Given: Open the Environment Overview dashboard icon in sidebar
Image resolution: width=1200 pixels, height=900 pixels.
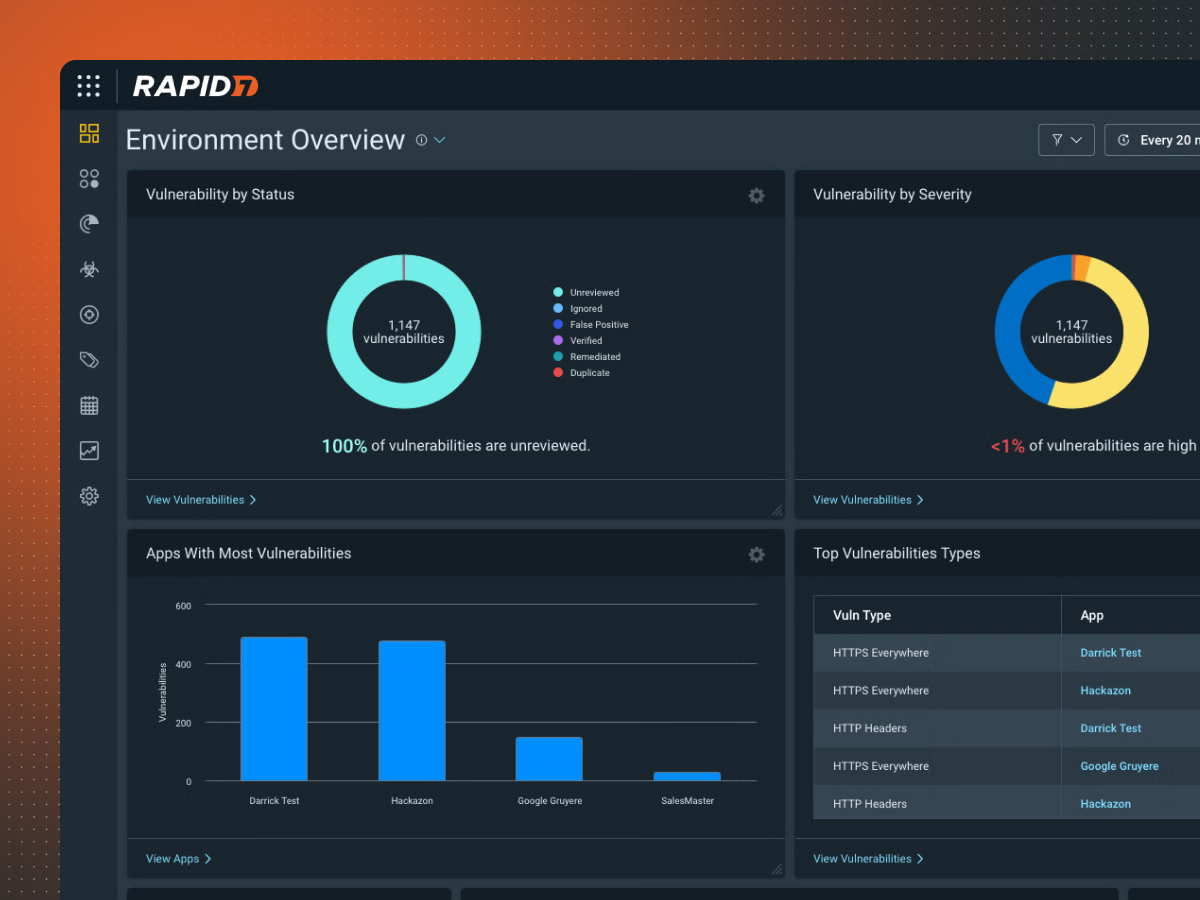Looking at the screenshot, I should [89, 133].
